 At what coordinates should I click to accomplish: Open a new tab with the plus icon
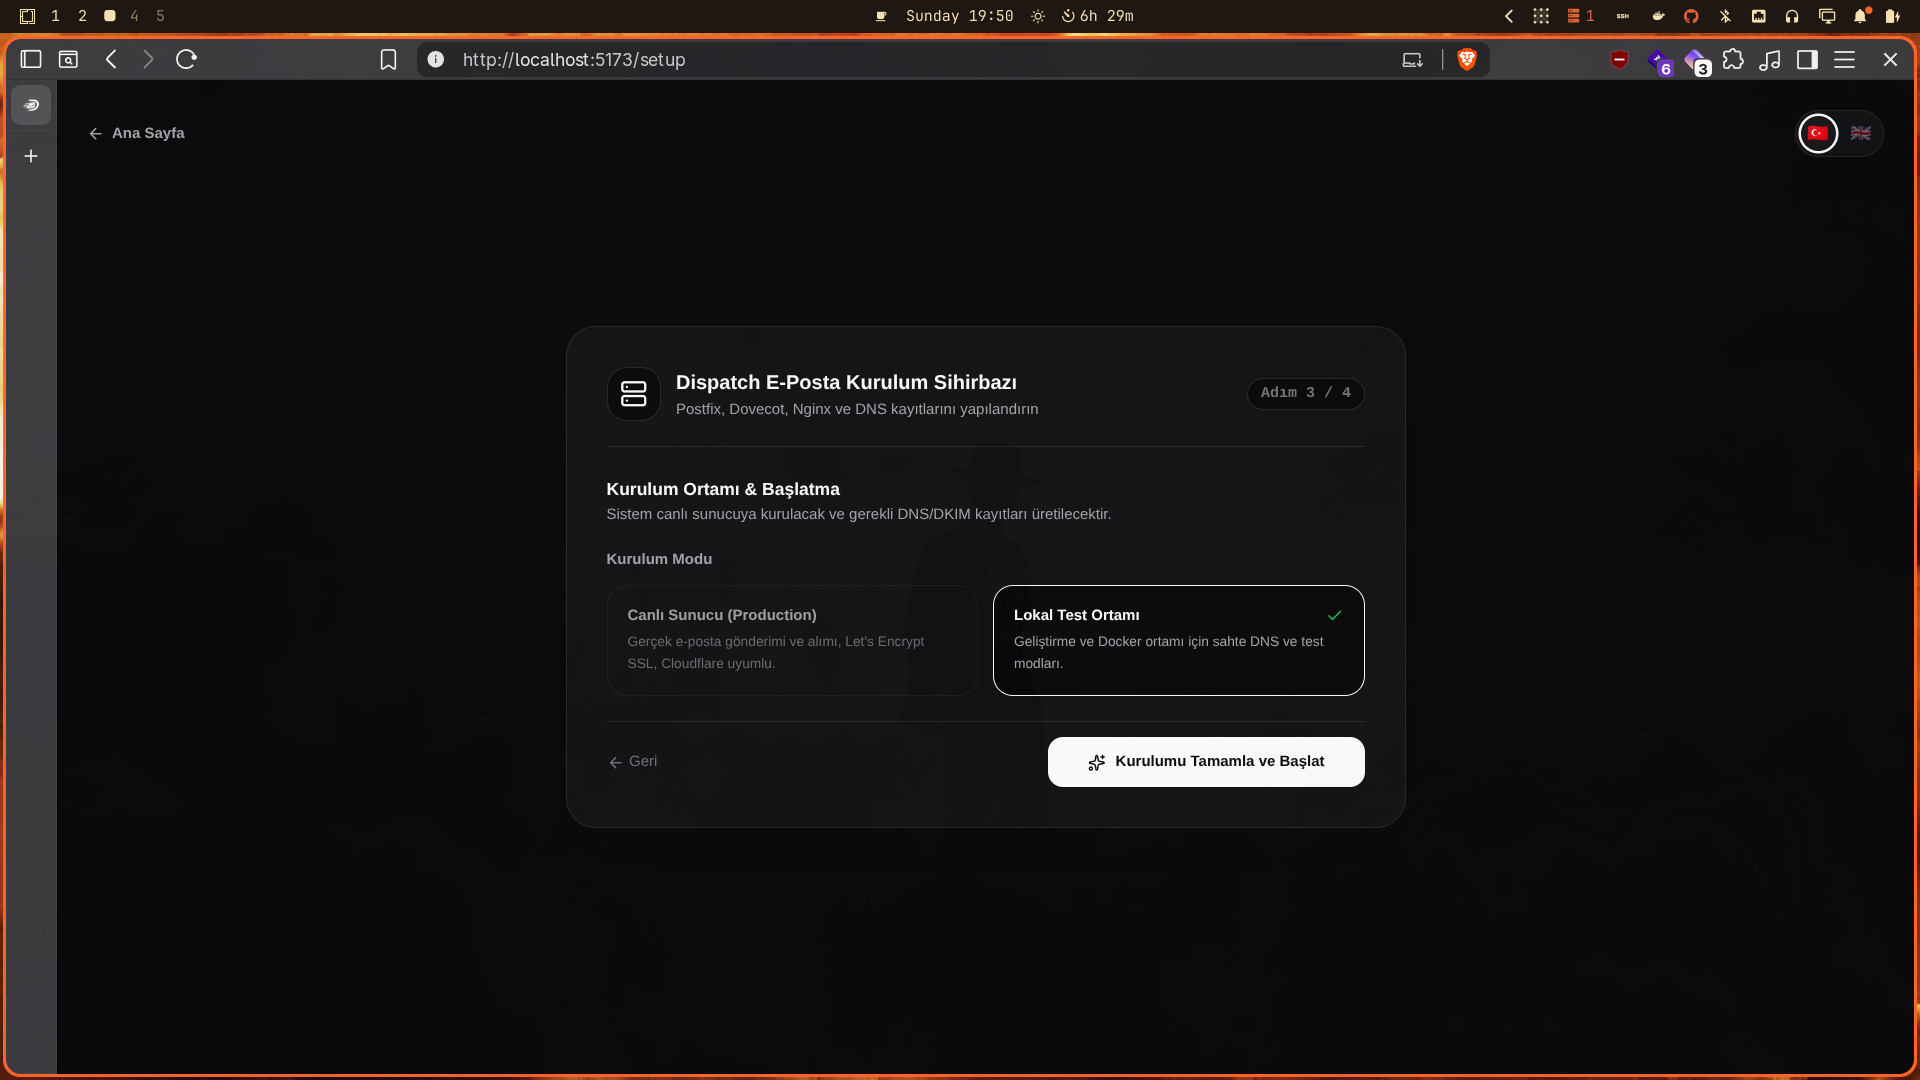pos(31,156)
